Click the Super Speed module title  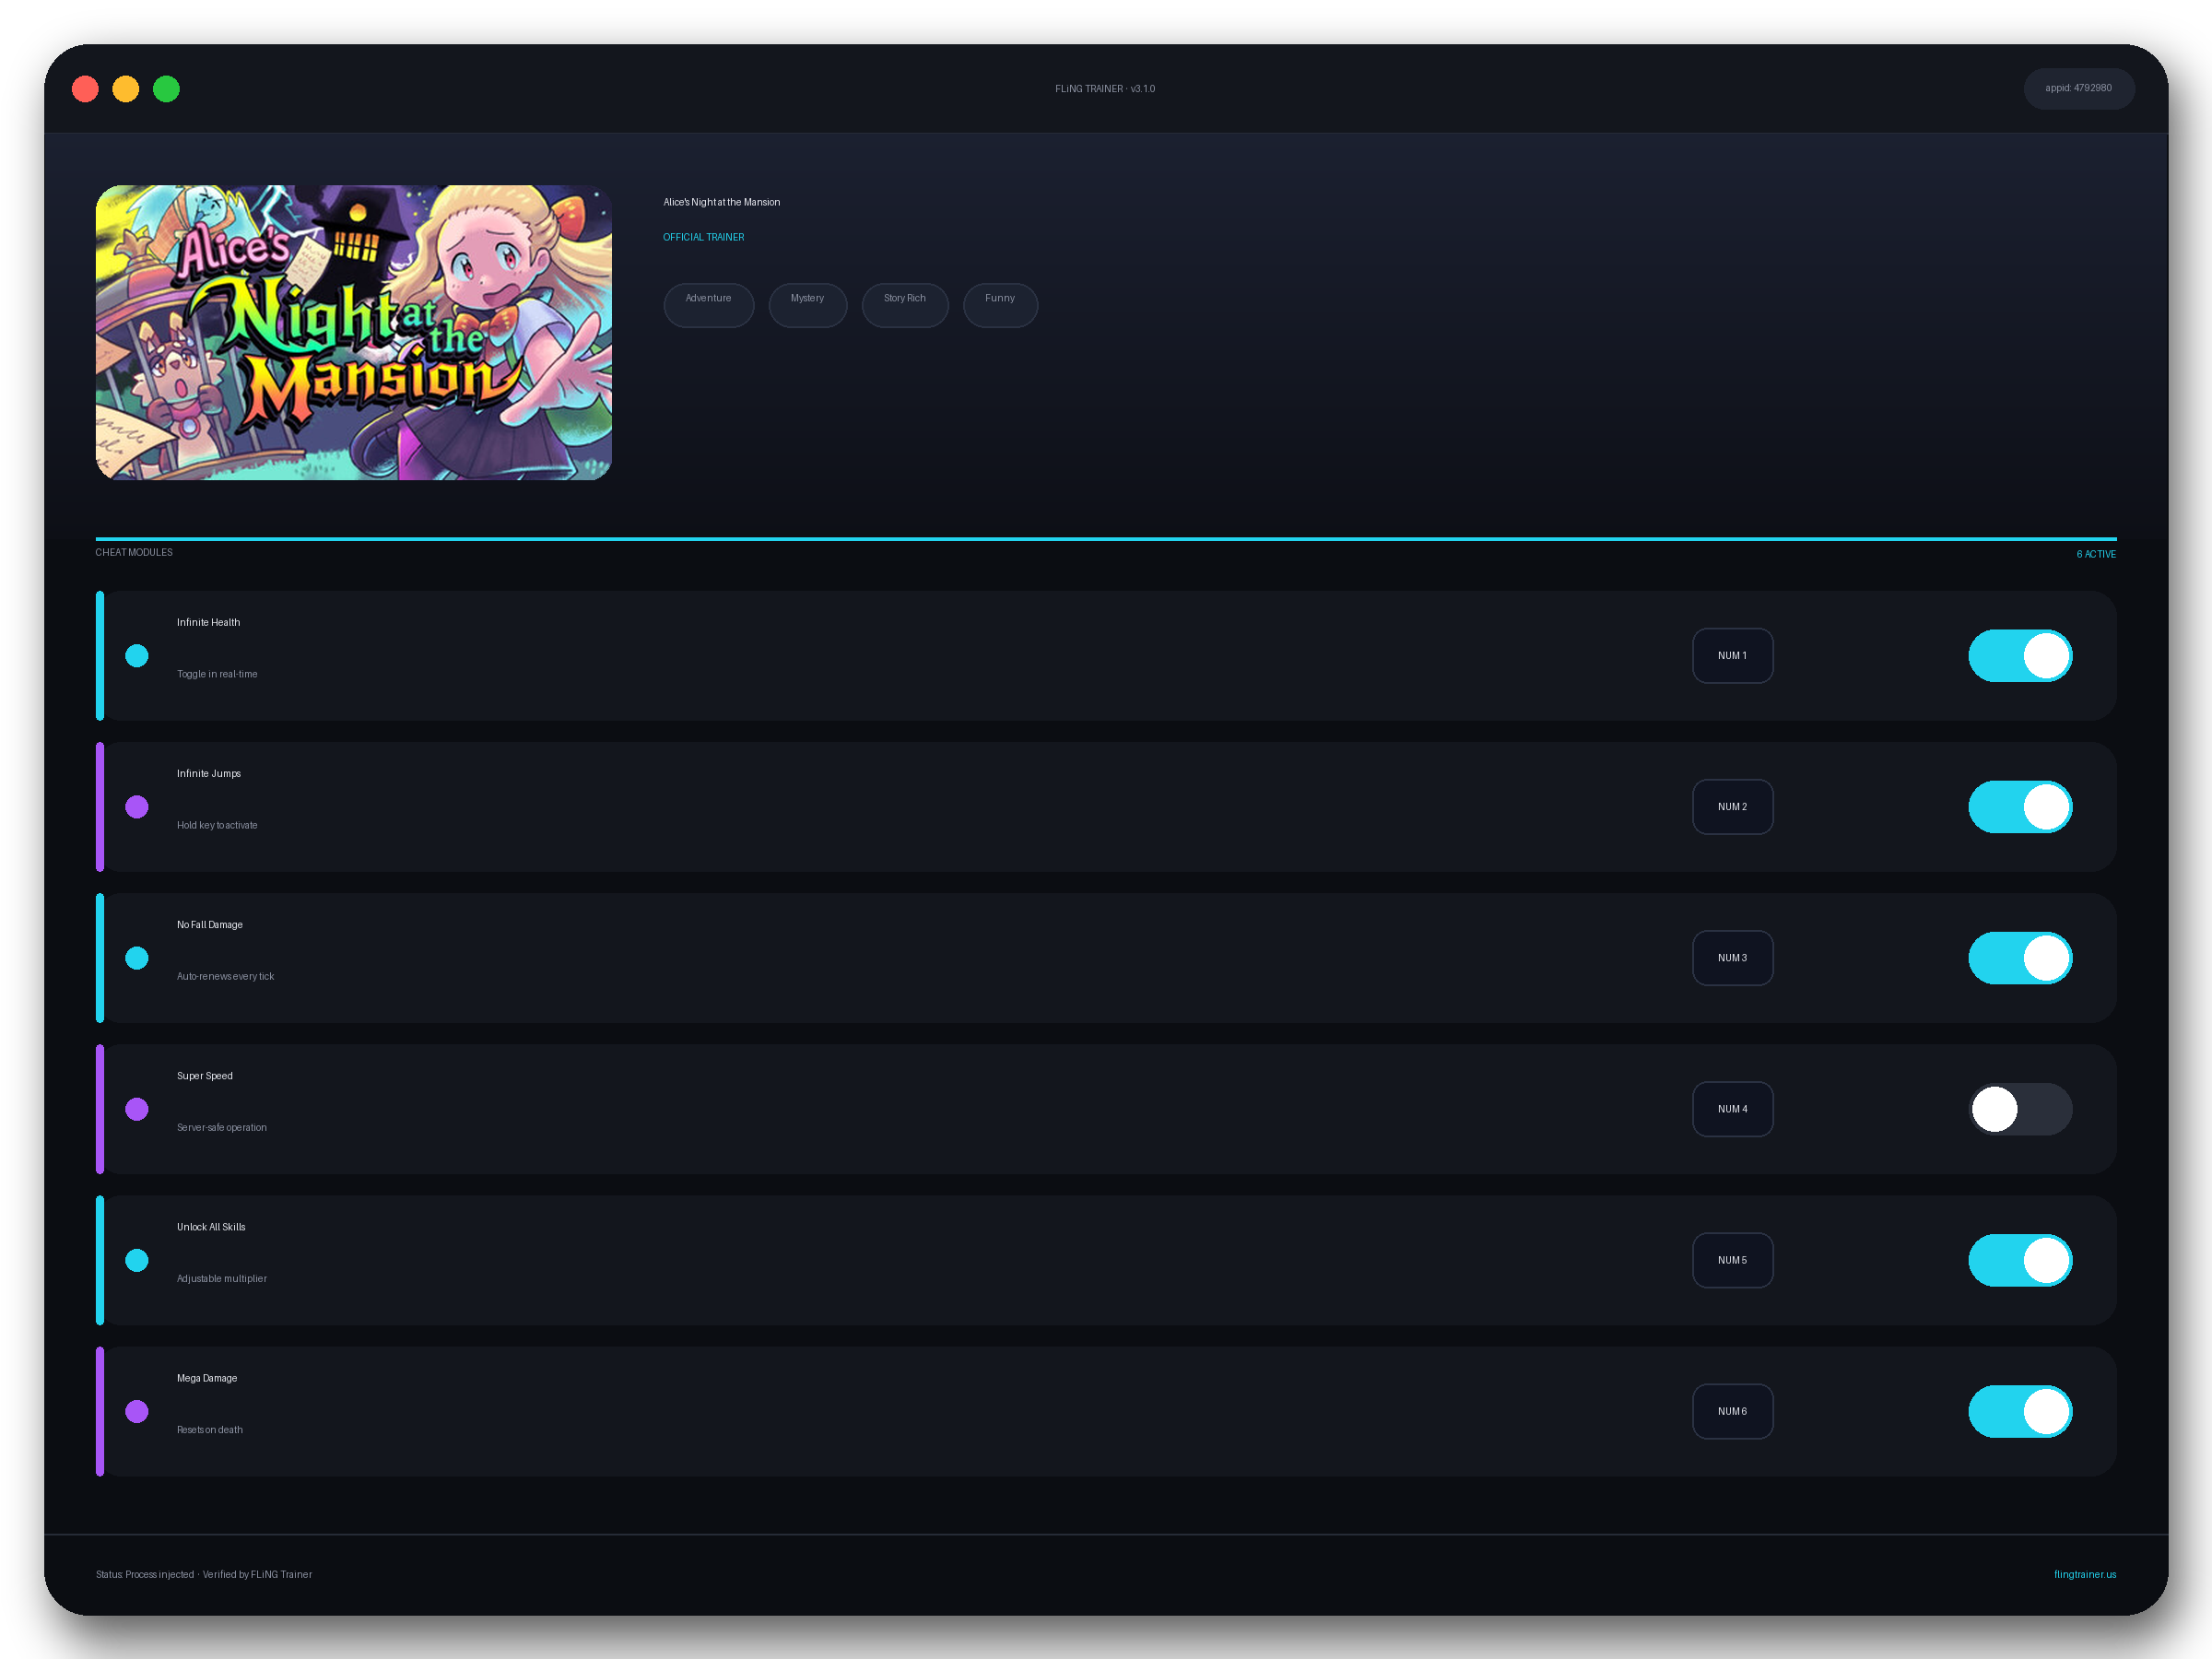click(204, 1075)
